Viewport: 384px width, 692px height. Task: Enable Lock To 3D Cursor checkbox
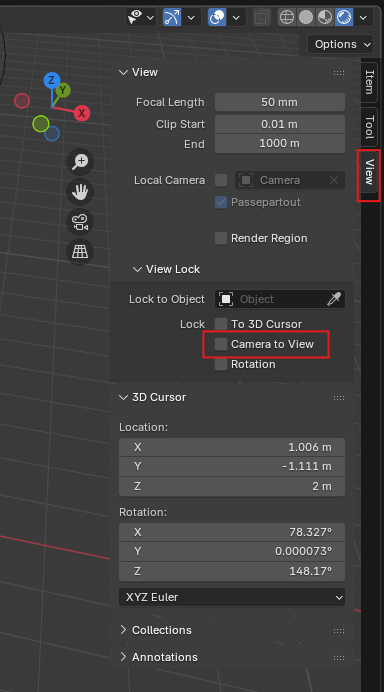coord(221,323)
